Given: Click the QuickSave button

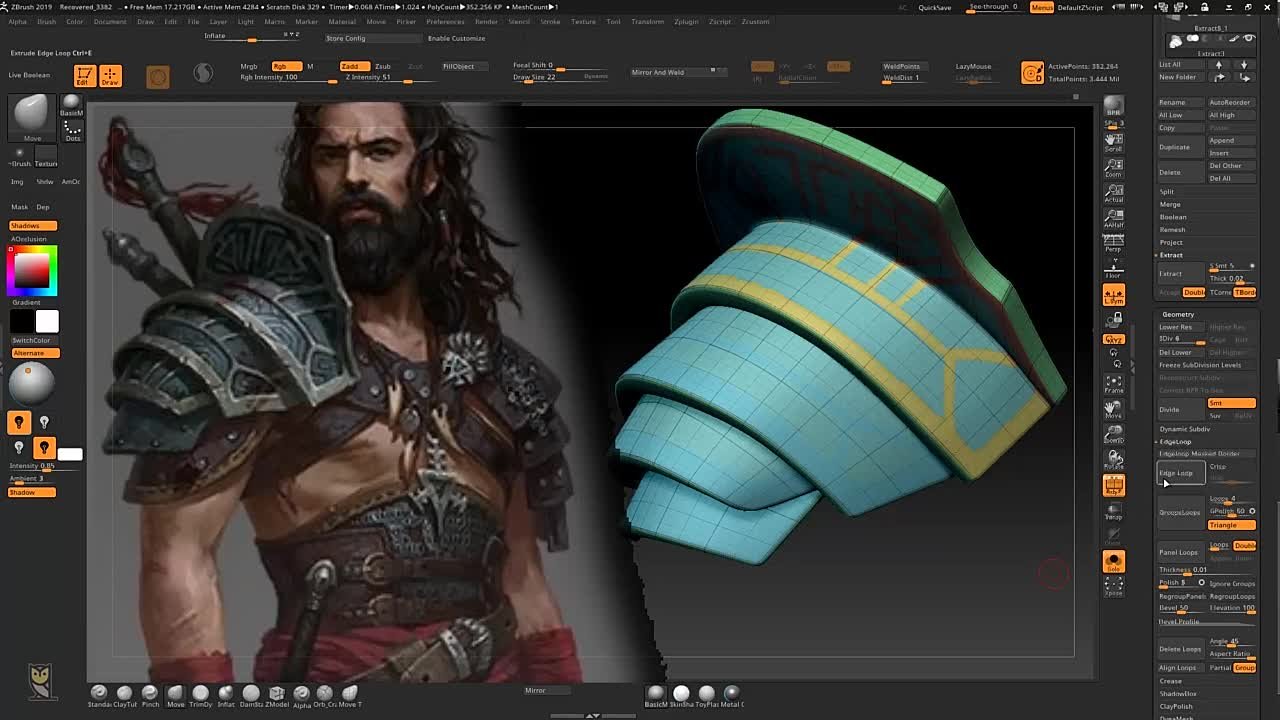Looking at the screenshot, I should (x=935, y=7).
